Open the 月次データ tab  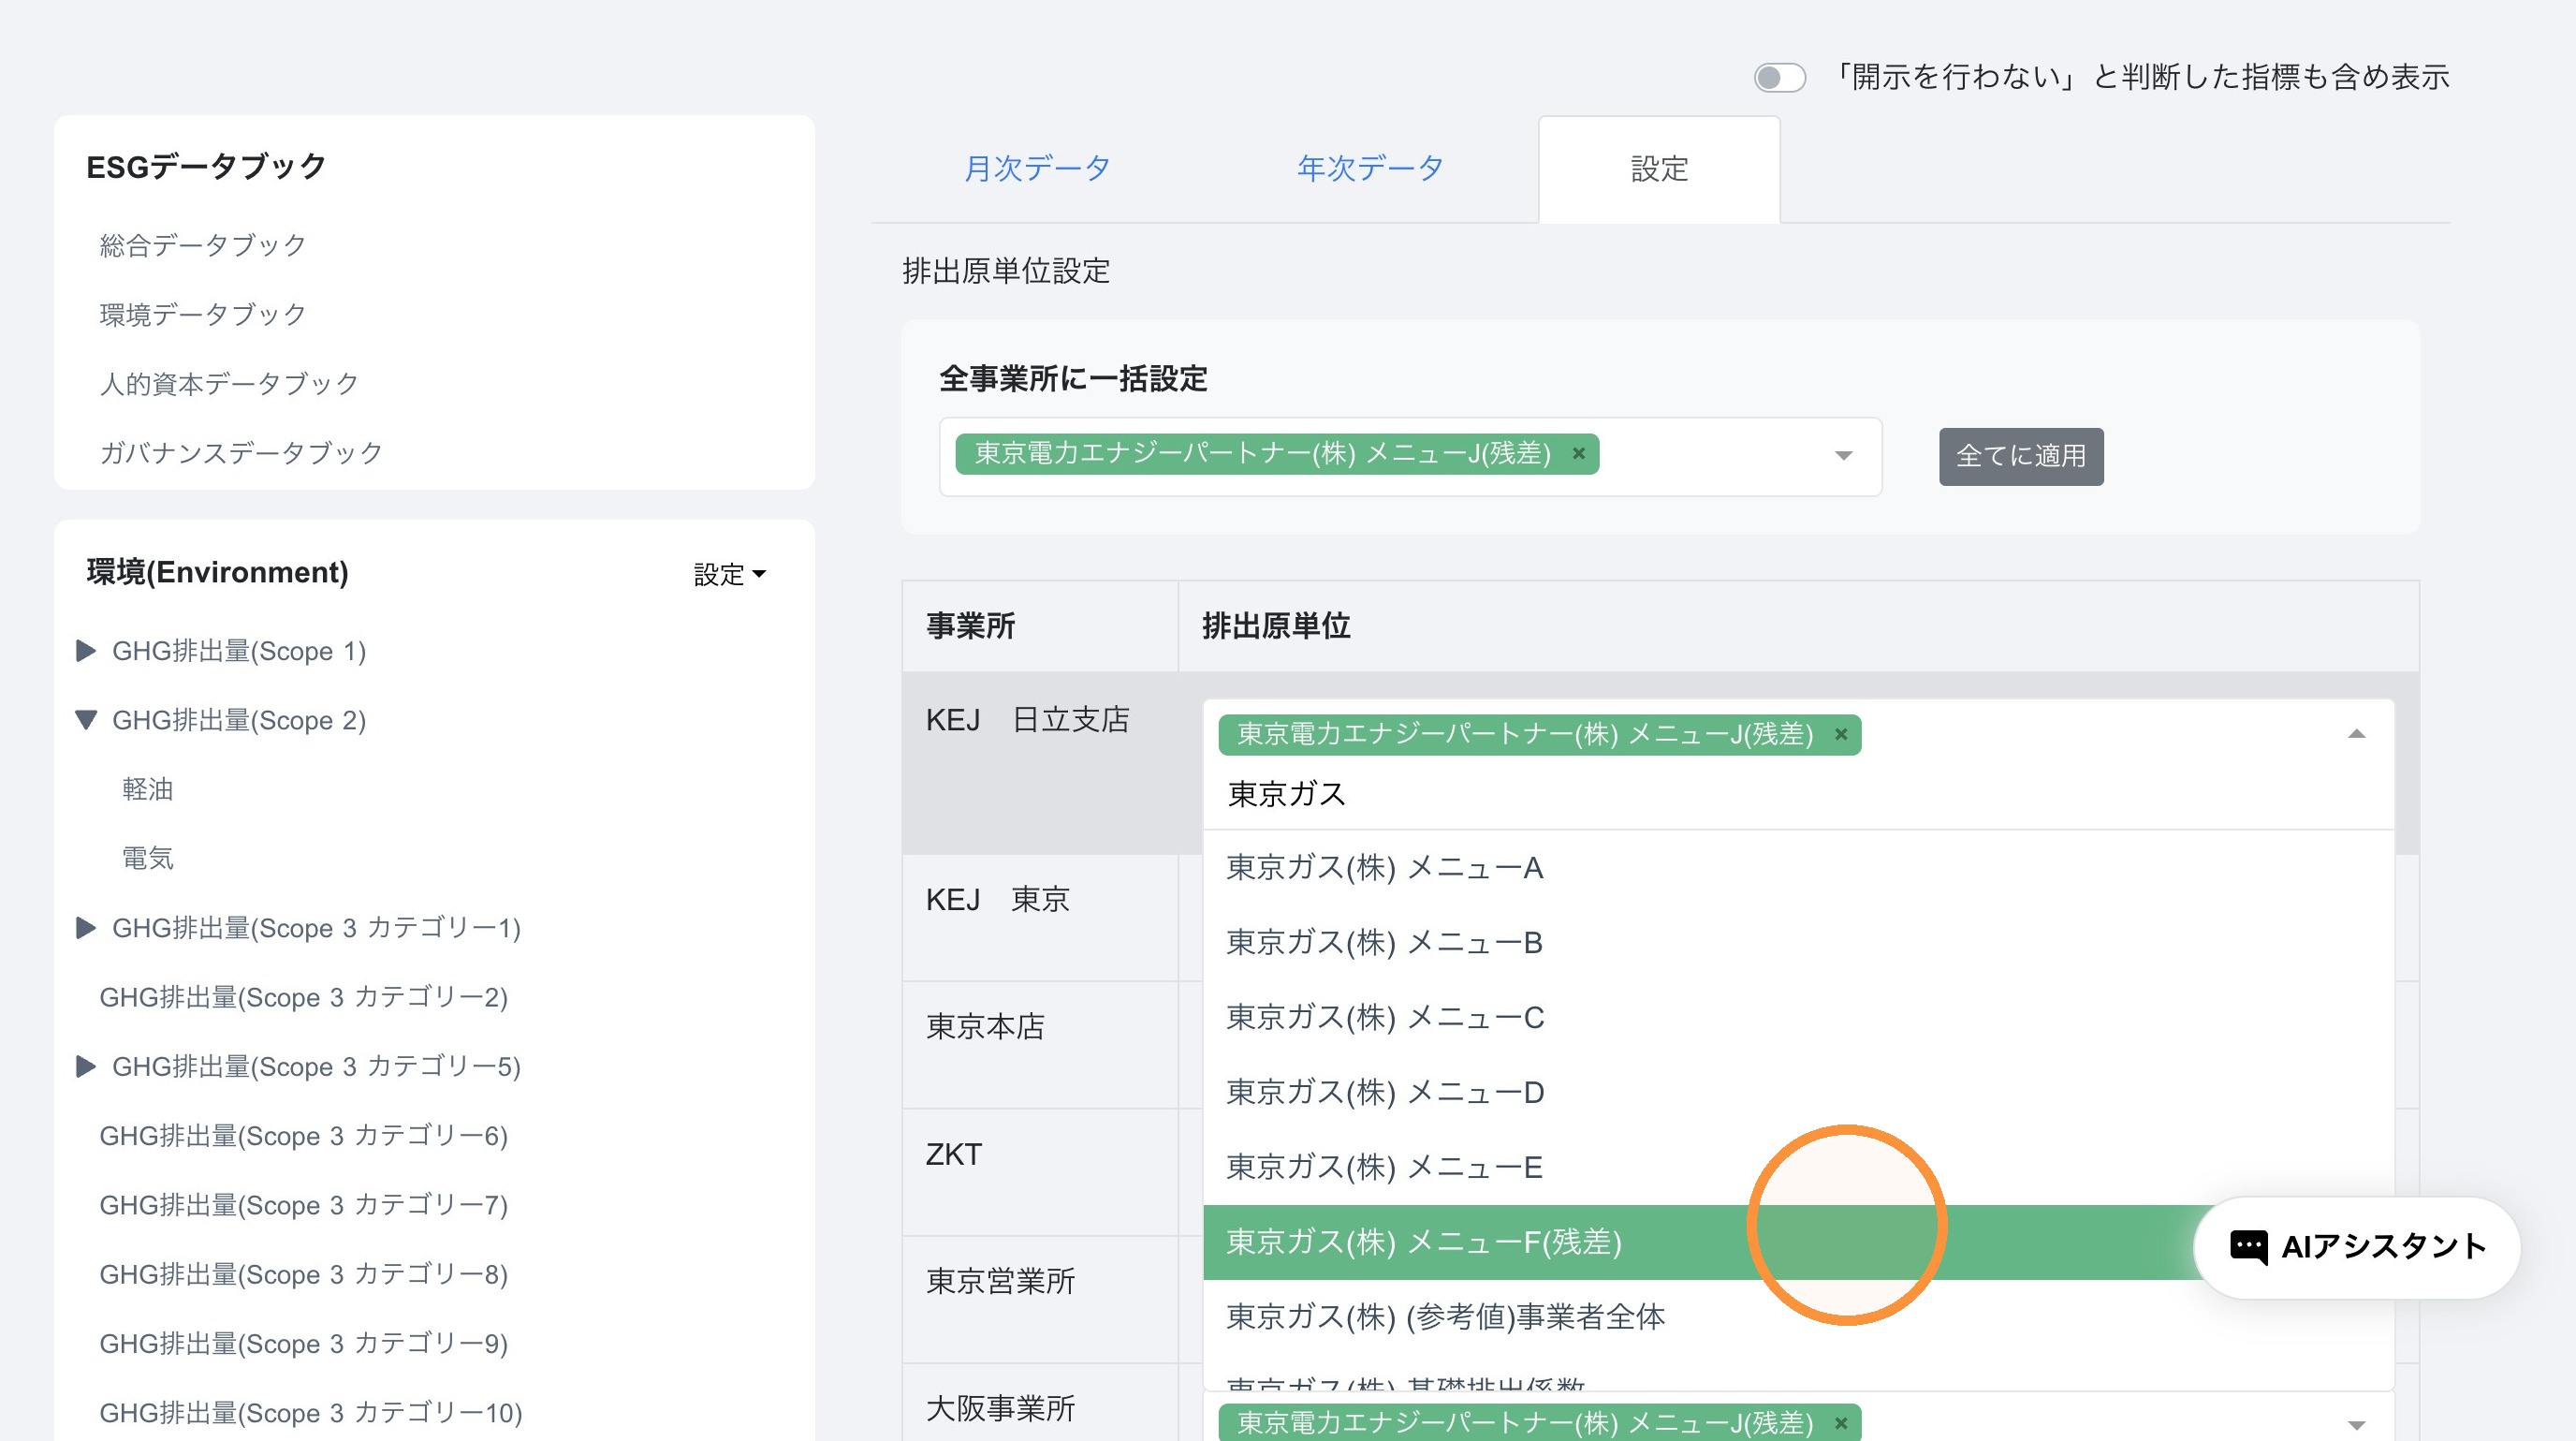(1037, 168)
